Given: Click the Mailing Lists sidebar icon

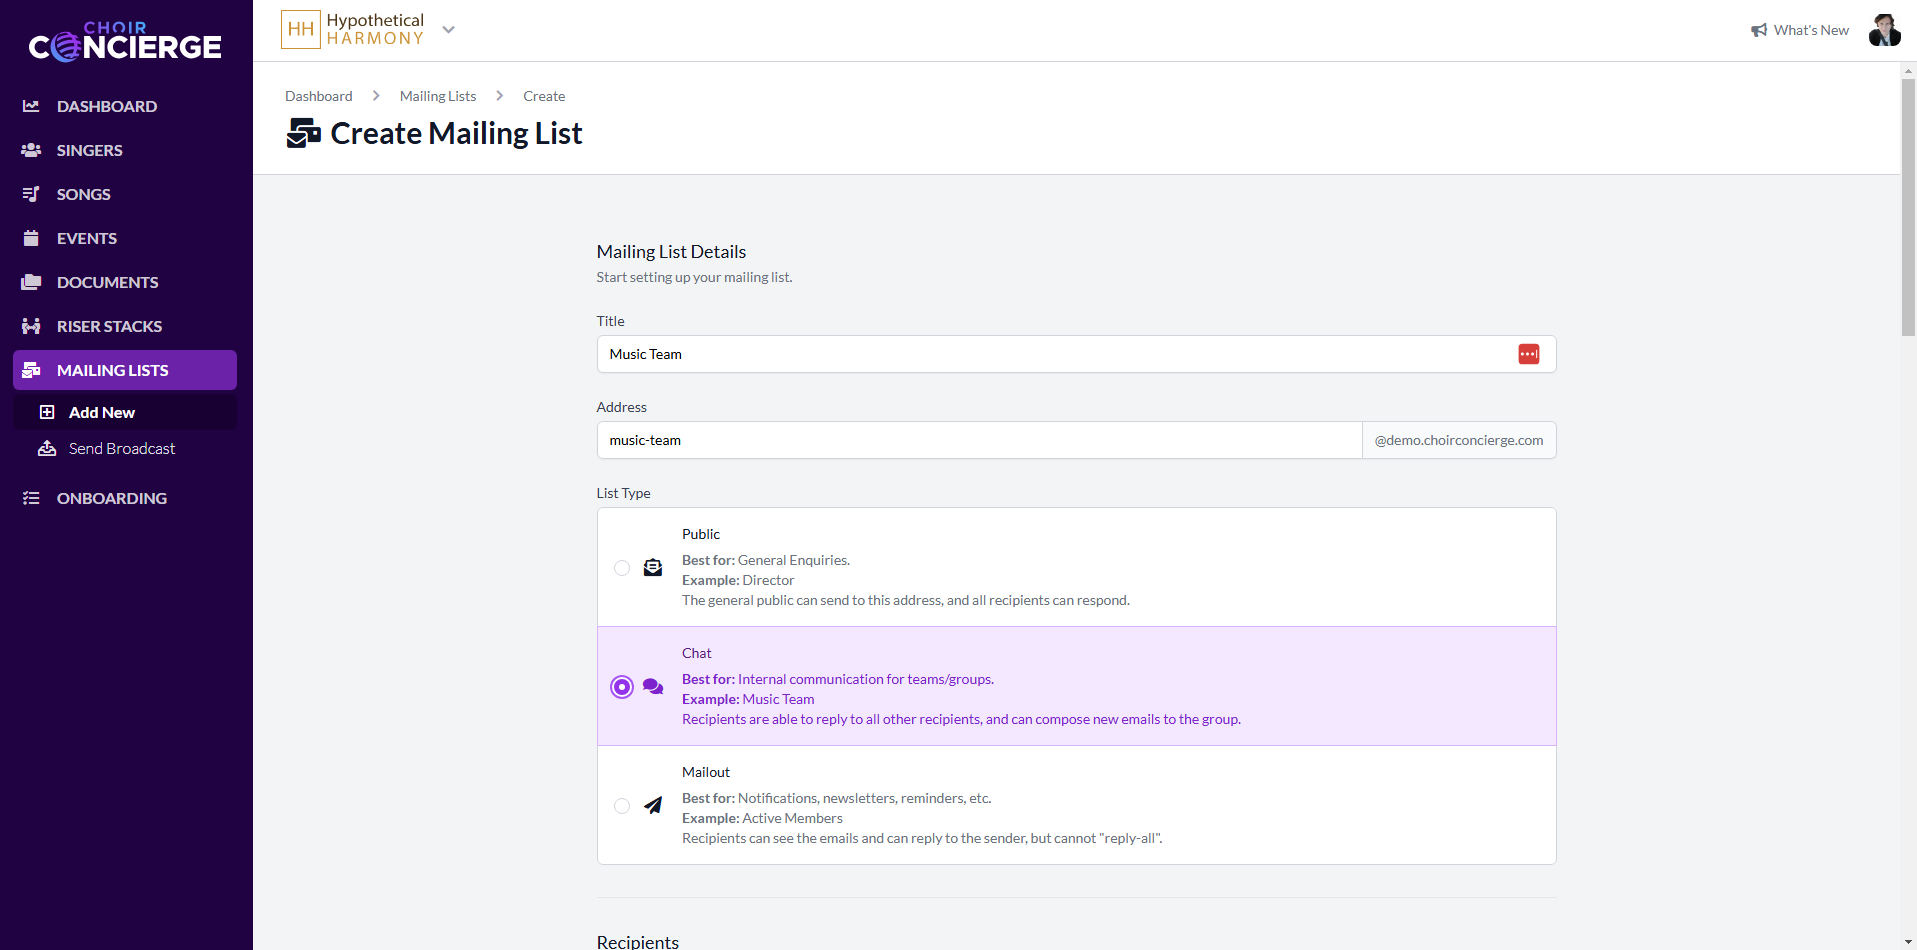Looking at the screenshot, I should point(31,370).
